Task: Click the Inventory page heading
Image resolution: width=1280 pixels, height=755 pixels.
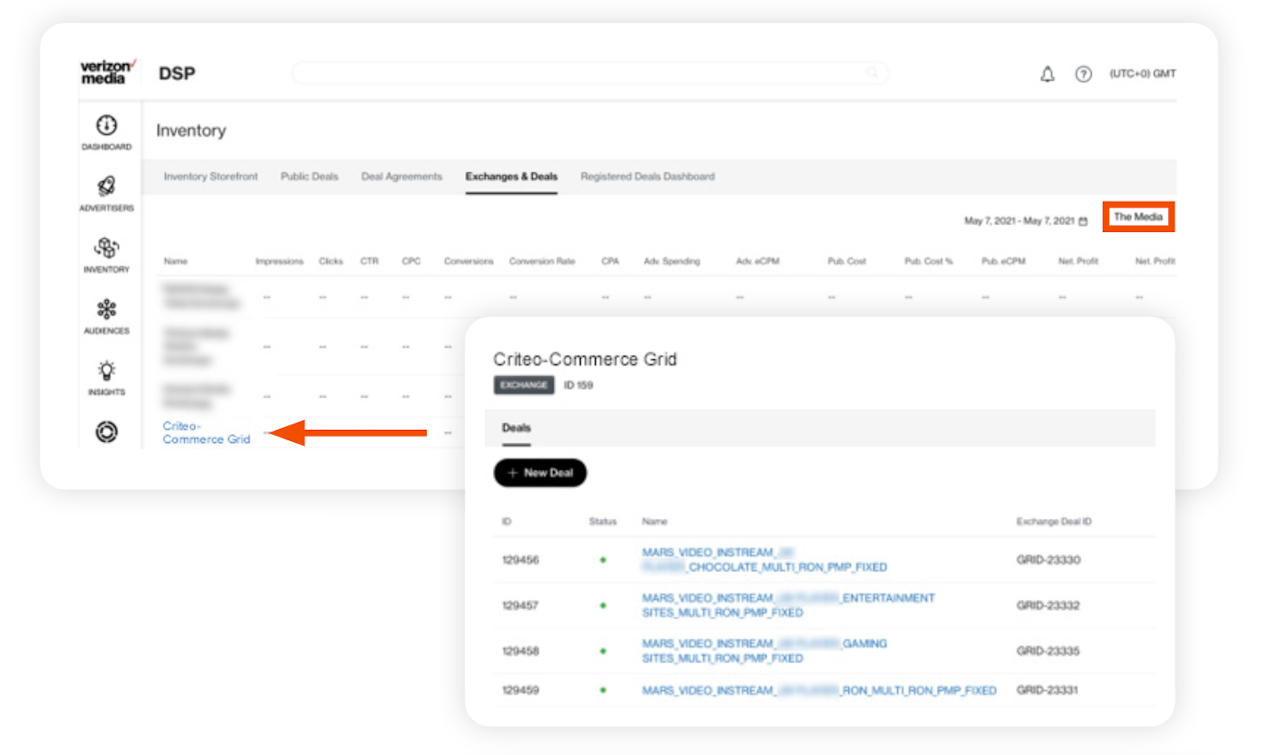Action: click(x=191, y=130)
